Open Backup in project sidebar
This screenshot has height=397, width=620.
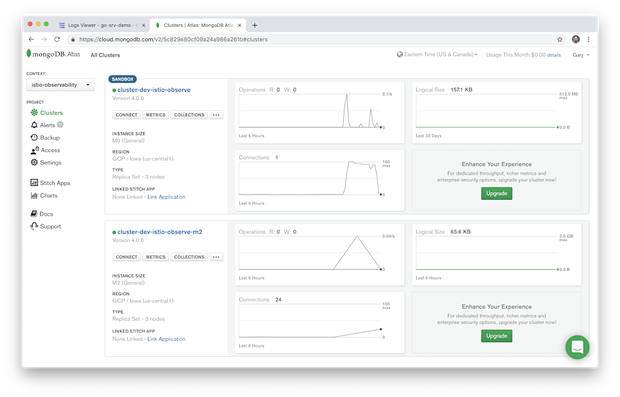(45, 138)
